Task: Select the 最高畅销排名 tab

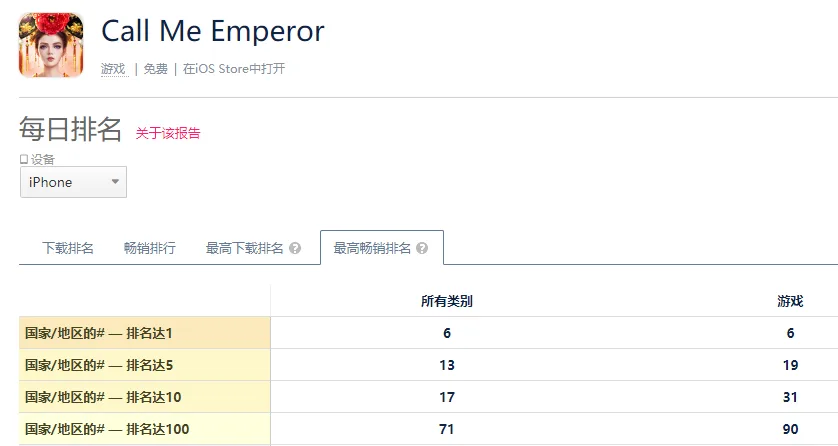Action: [x=372, y=248]
